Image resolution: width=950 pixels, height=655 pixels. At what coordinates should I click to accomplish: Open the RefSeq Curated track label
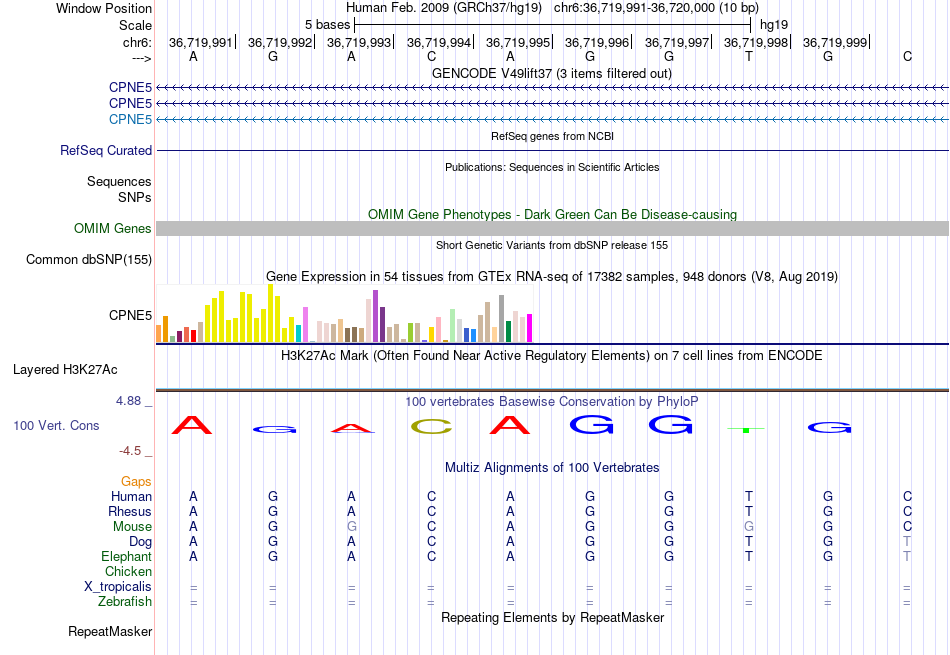pos(106,150)
